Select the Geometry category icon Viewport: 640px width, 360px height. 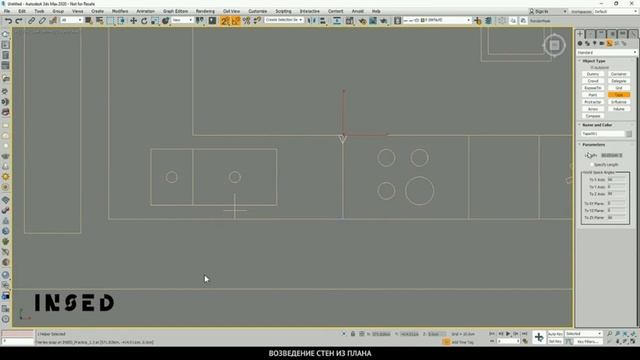click(580, 44)
